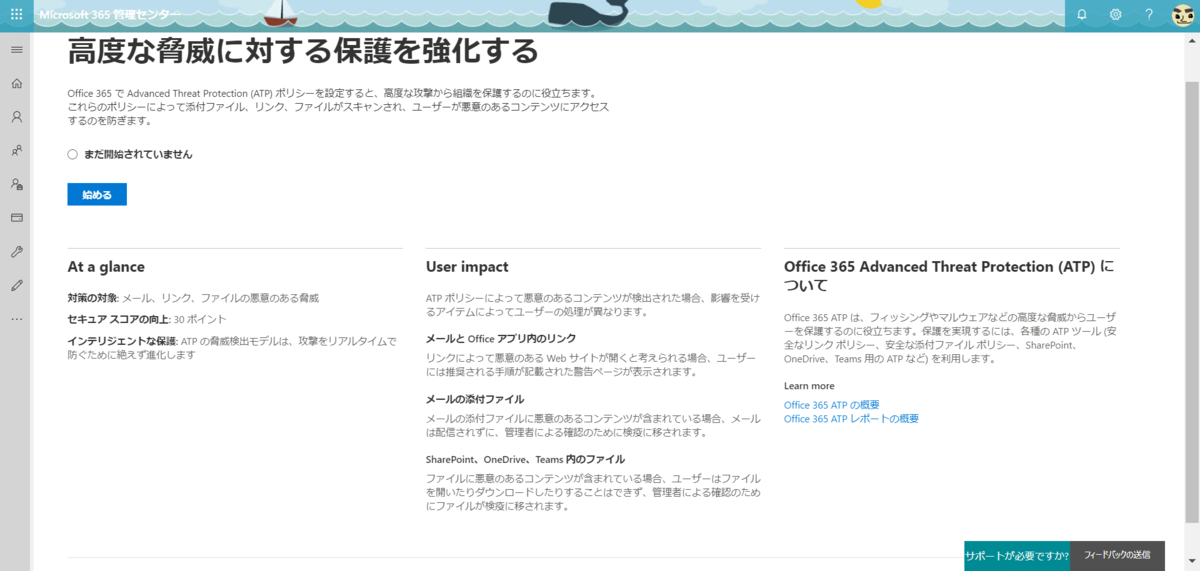The width and height of the screenshot is (1200, 571).
Task: Click the At a glance heading
Action: (x=106, y=267)
